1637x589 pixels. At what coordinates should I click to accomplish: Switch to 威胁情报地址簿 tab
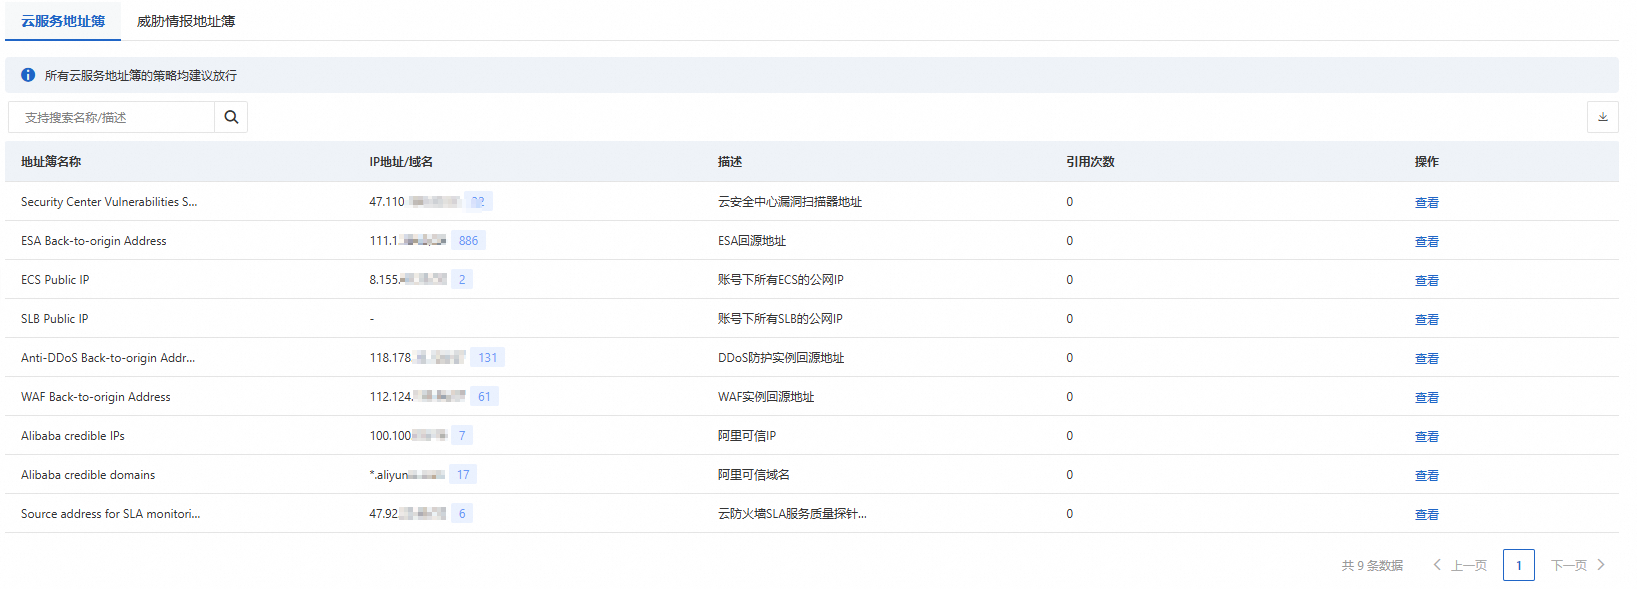(x=186, y=21)
